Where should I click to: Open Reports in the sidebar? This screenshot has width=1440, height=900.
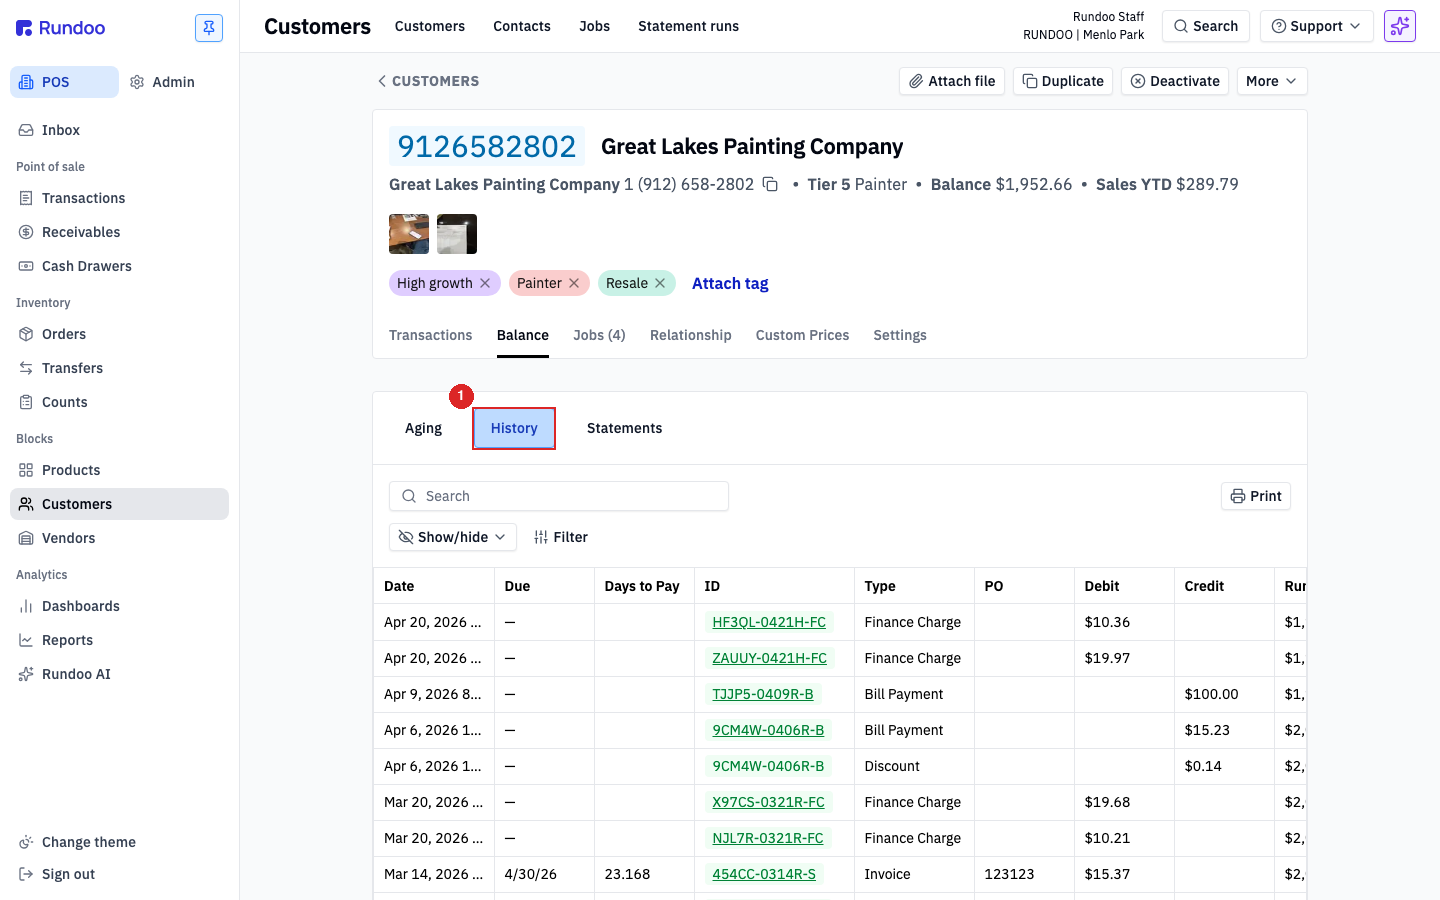120,640
